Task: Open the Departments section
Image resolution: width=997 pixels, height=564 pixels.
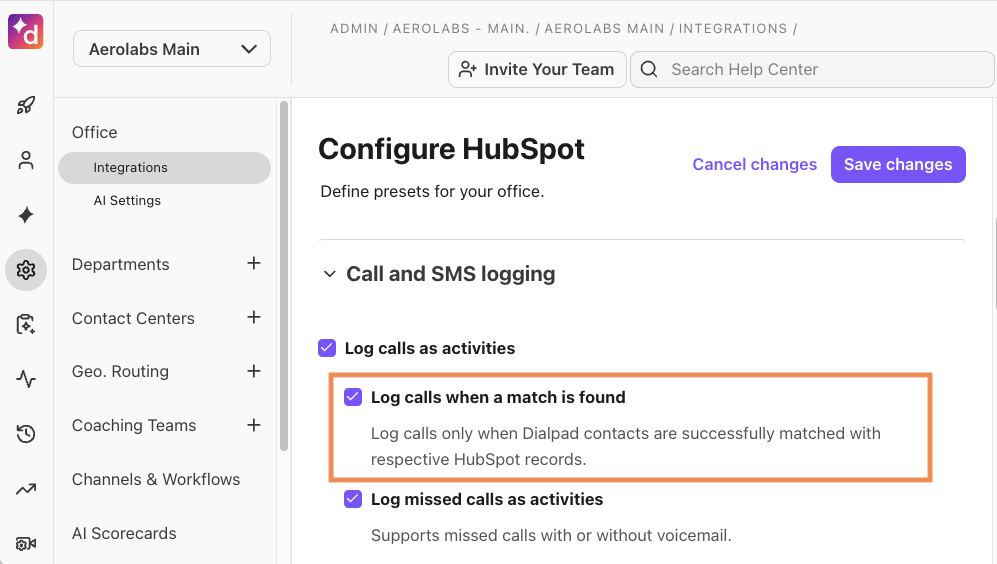Action: click(x=120, y=265)
